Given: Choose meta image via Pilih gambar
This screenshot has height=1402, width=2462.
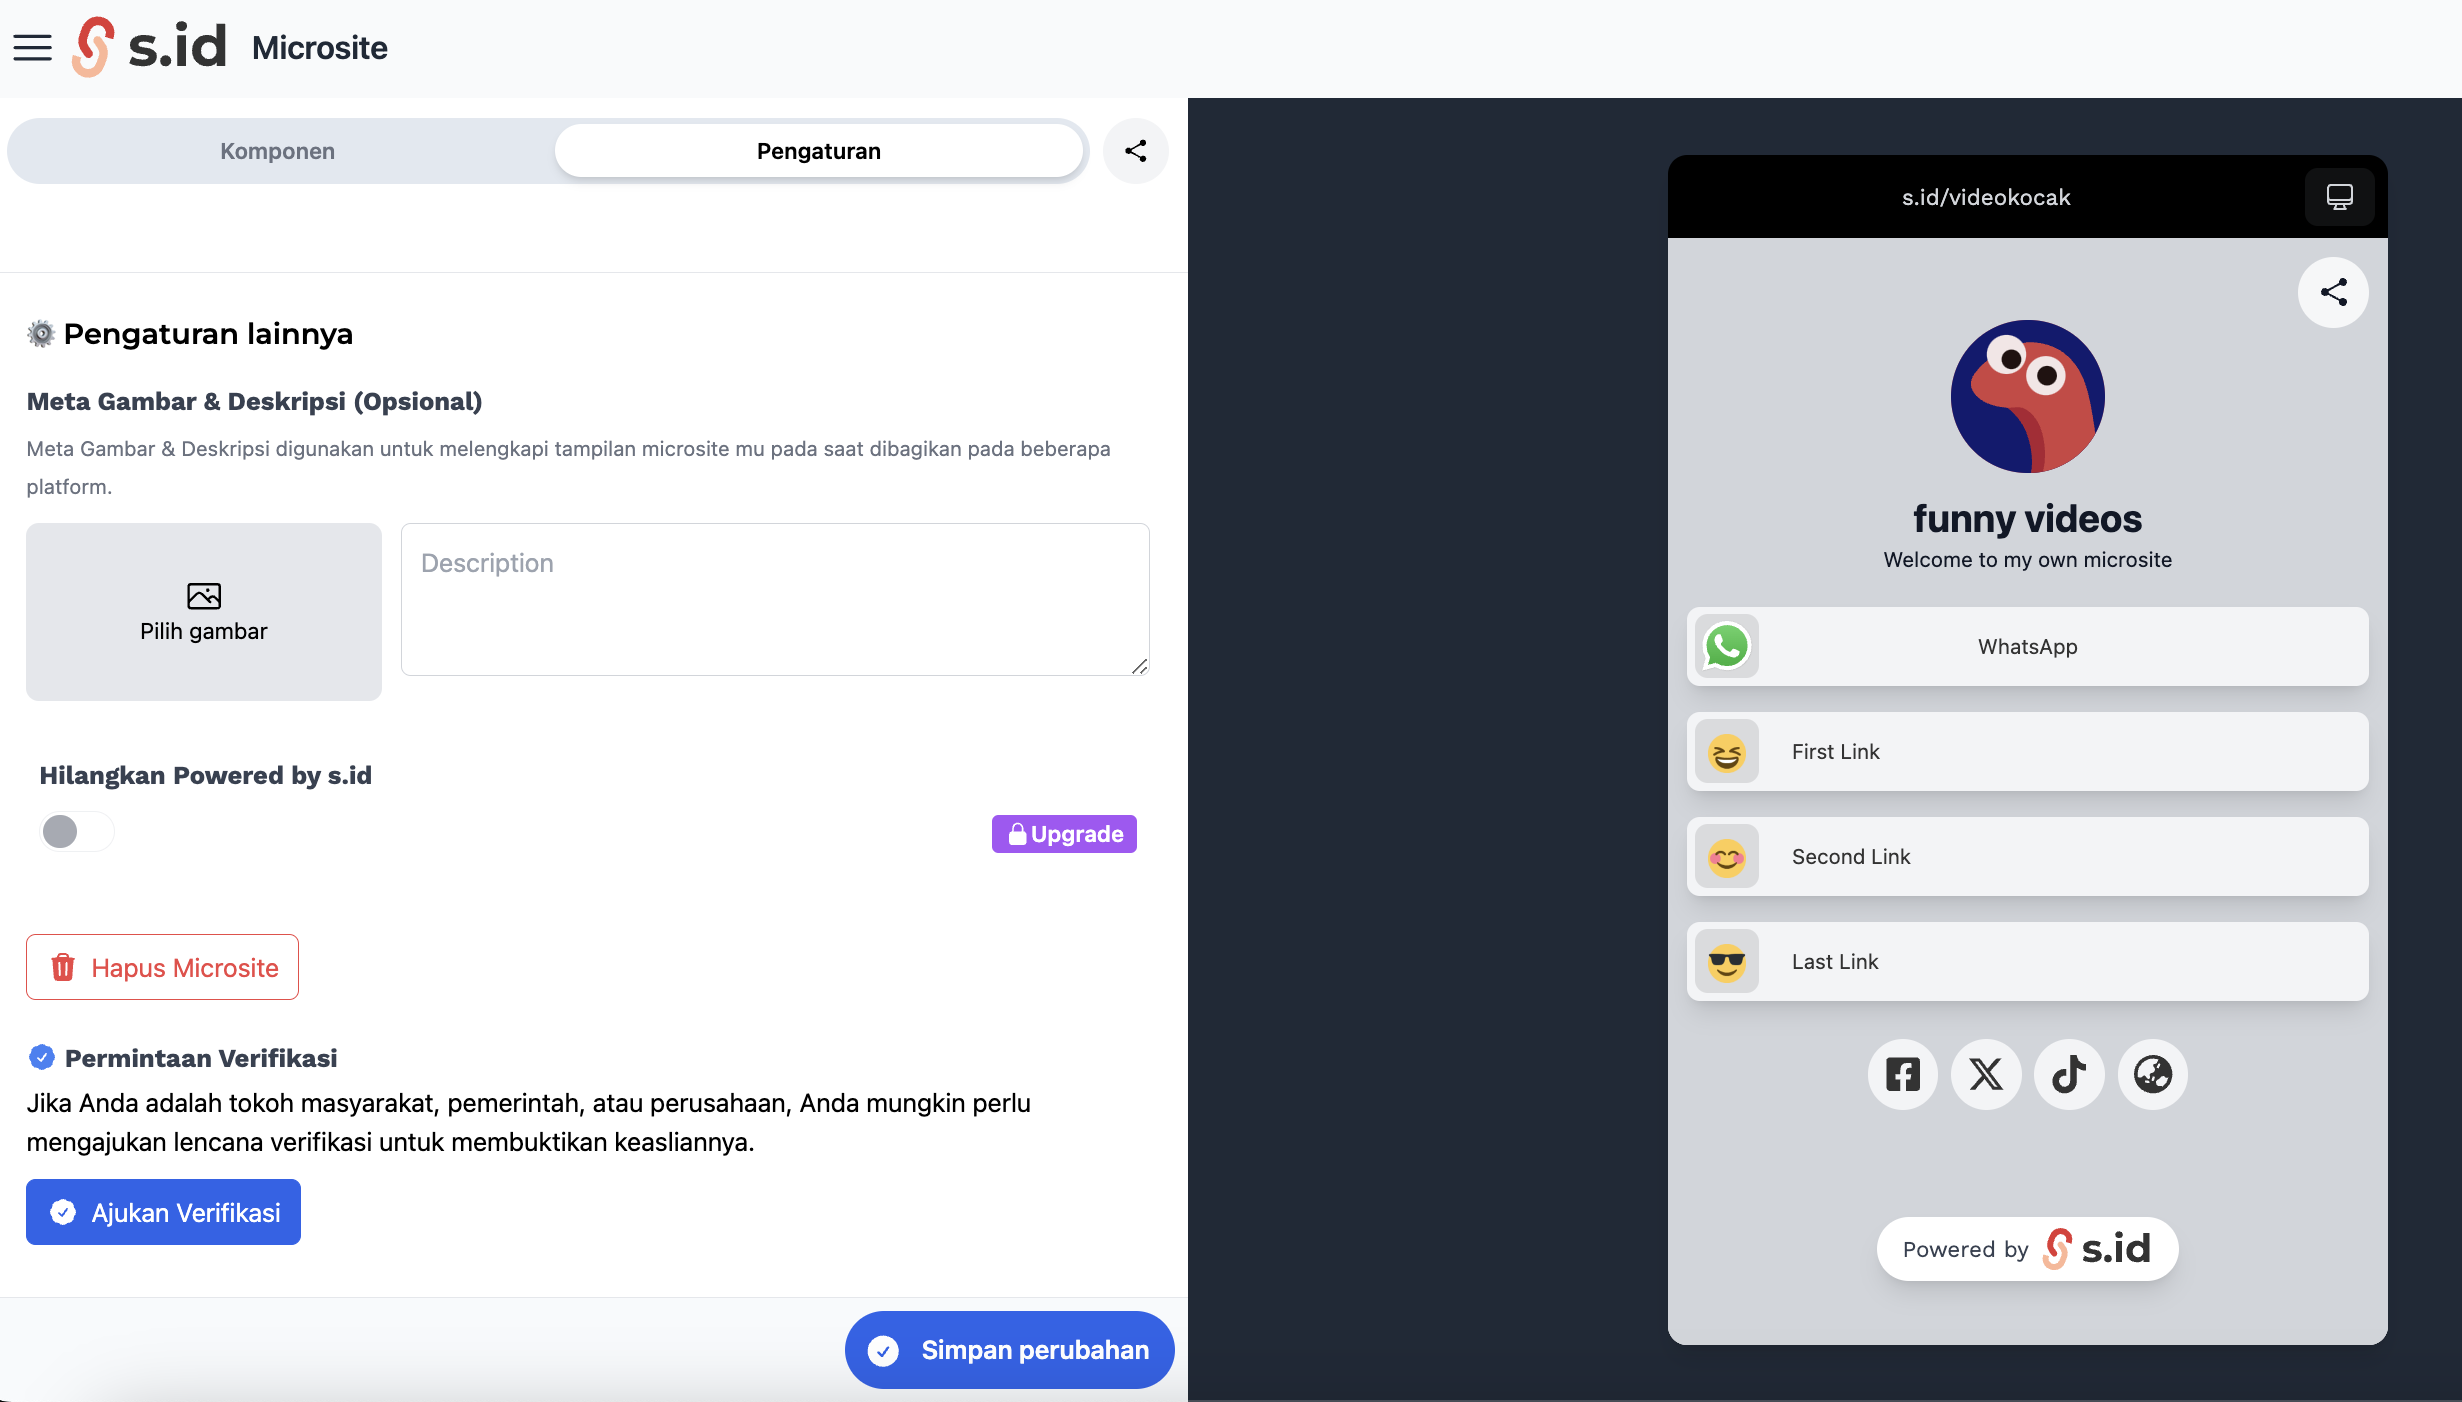Looking at the screenshot, I should click(204, 612).
